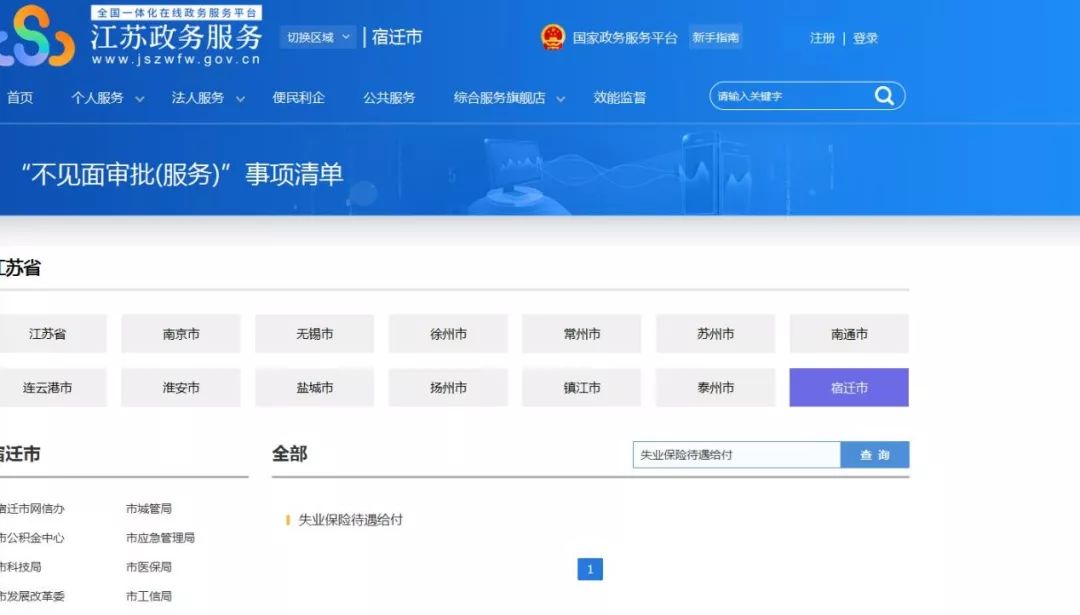Click page number 1 in pagination
The width and height of the screenshot is (1080, 615).
pyautogui.click(x=590, y=569)
